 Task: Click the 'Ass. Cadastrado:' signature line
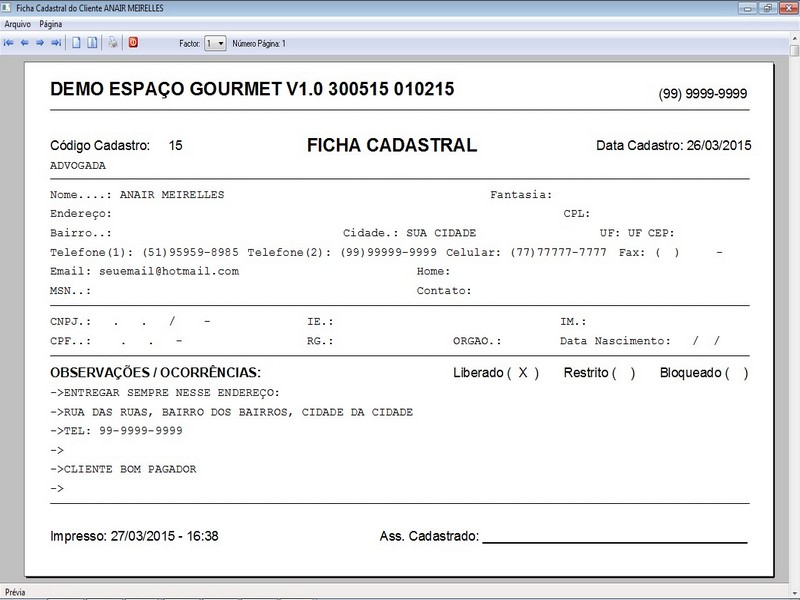tap(563, 536)
